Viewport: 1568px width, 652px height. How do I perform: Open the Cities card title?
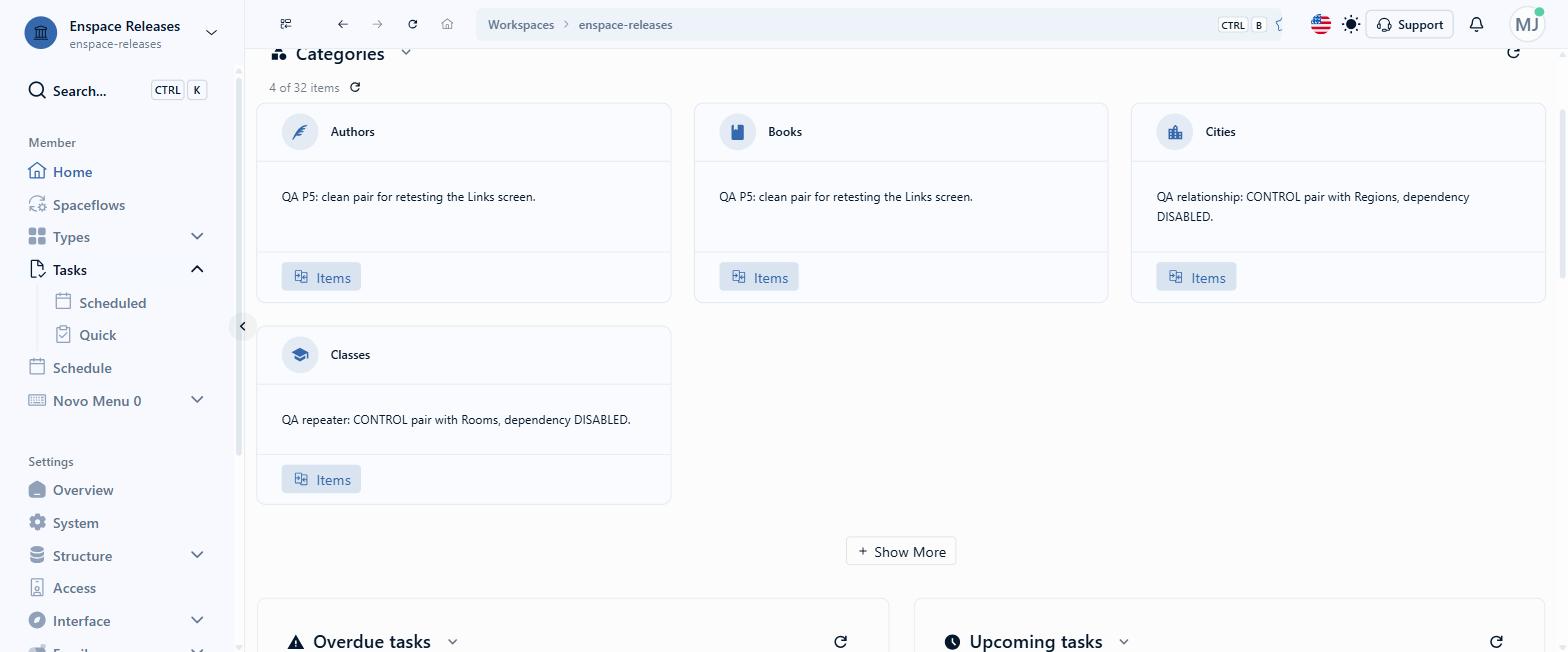(x=1220, y=132)
